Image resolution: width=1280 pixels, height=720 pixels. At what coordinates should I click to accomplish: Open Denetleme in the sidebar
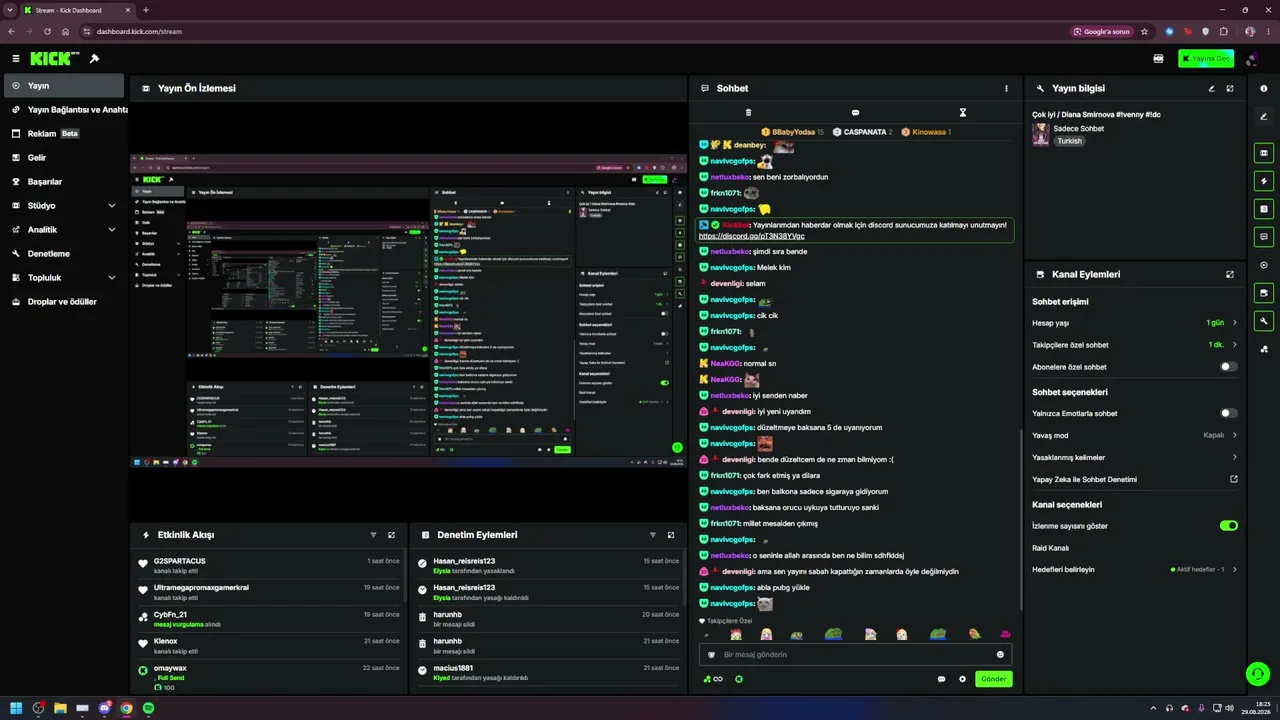click(65, 254)
